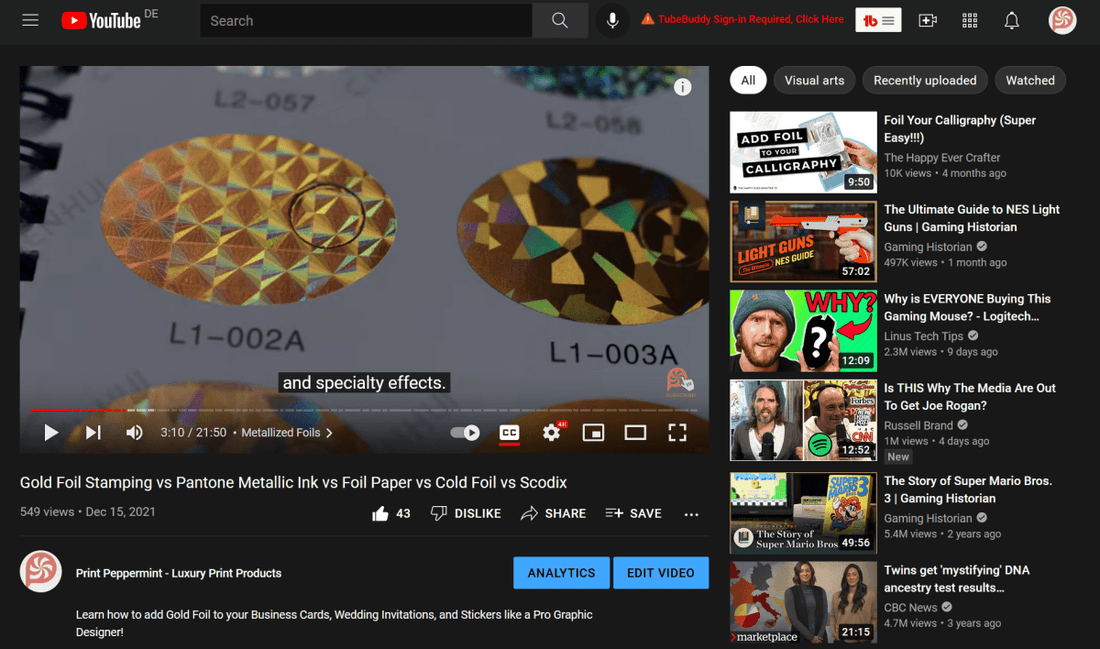Mute the video volume
This screenshot has height=649, width=1100.
point(134,433)
